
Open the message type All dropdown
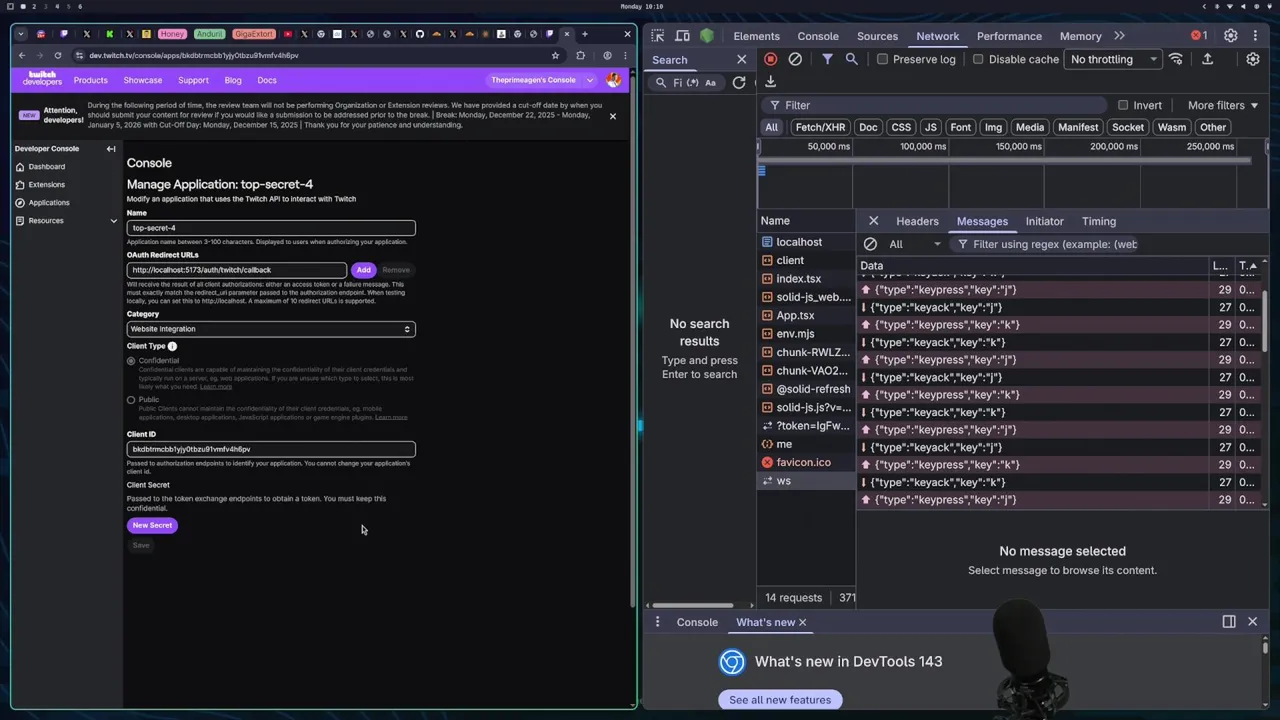[915, 244]
